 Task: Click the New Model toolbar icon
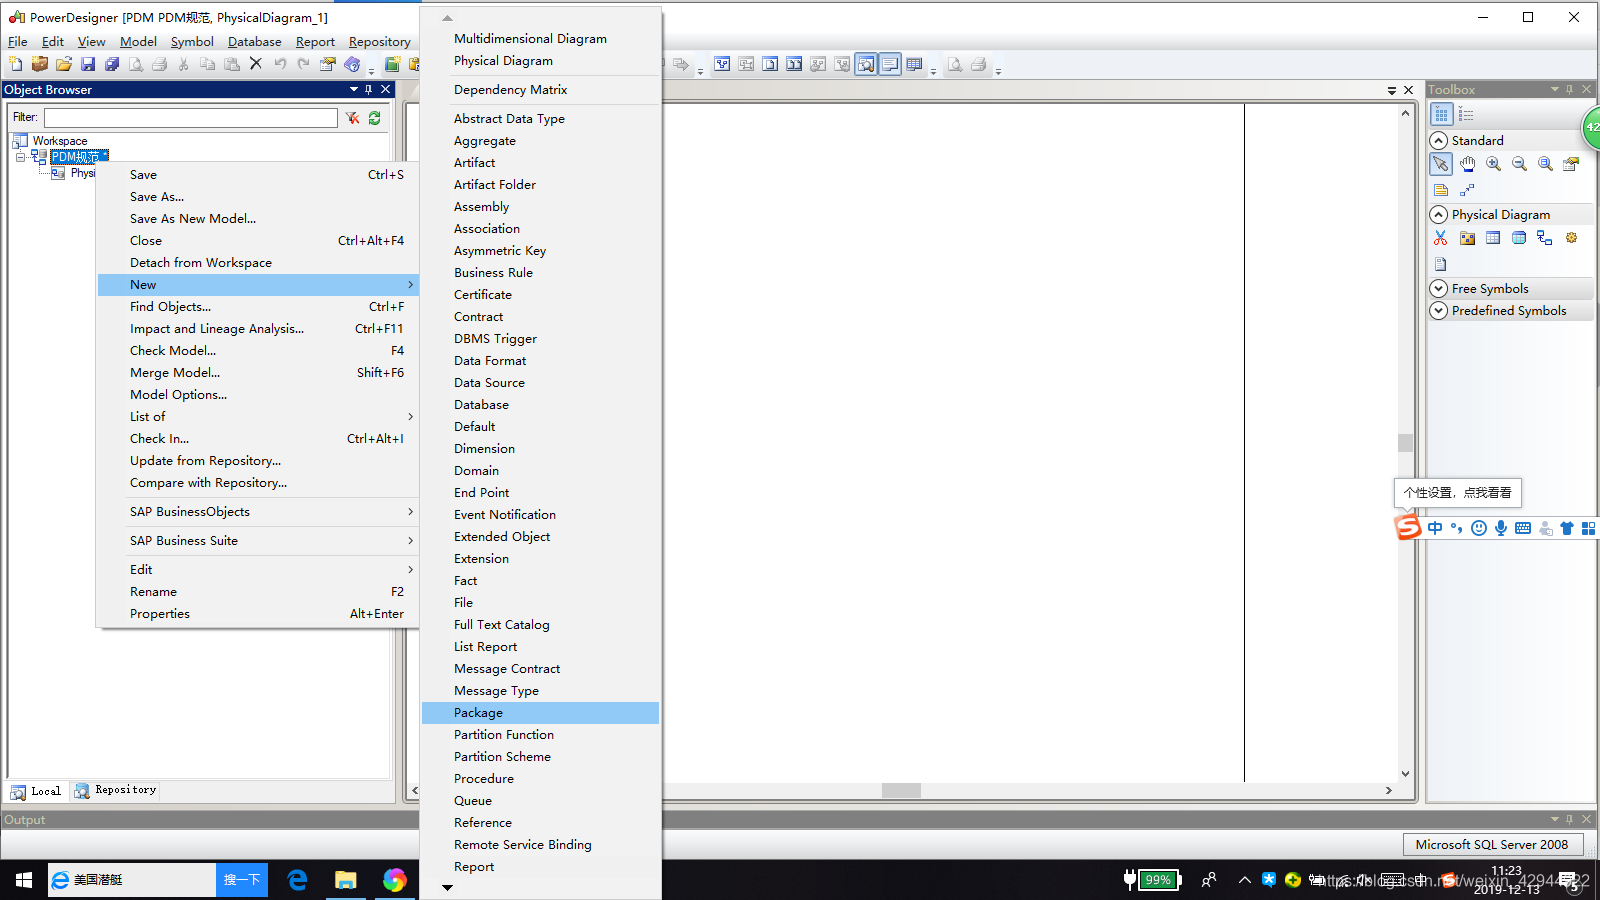(x=15, y=64)
